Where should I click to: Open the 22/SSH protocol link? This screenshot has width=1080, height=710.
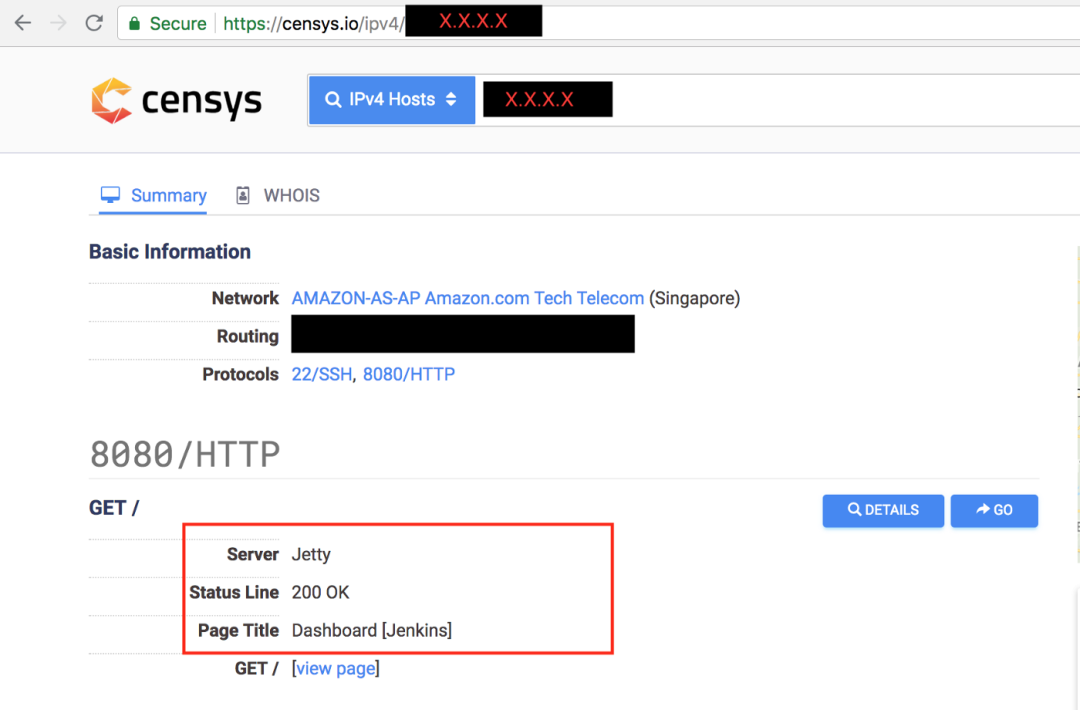point(322,374)
